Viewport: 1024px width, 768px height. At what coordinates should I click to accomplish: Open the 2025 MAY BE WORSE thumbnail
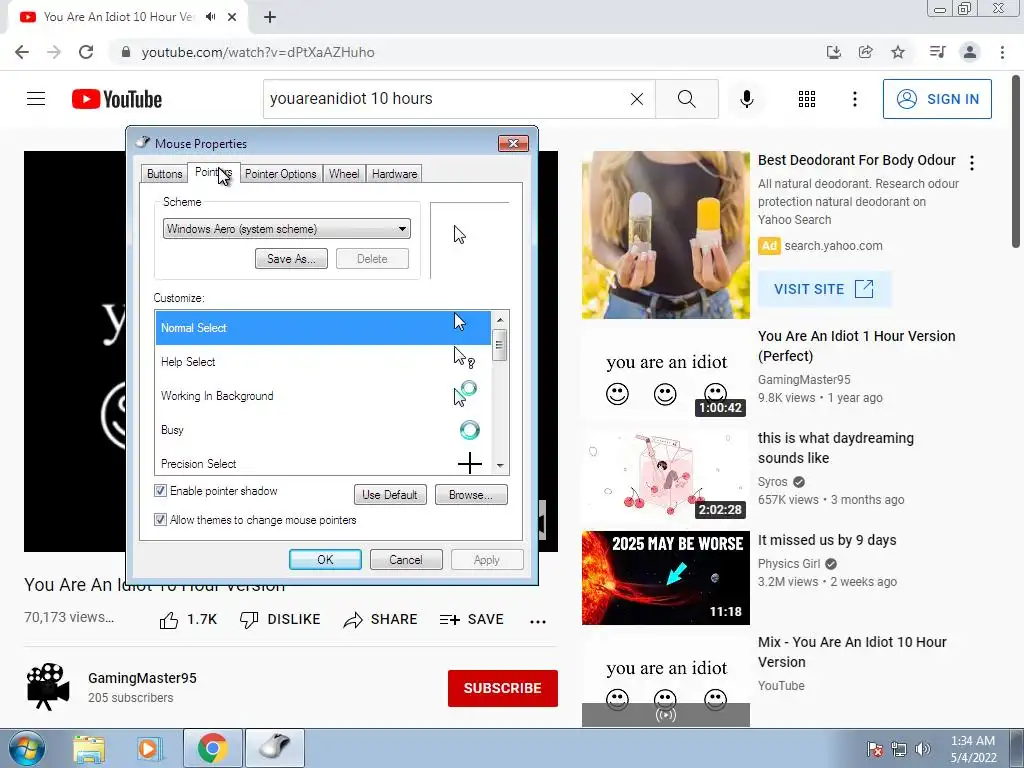(x=665, y=578)
